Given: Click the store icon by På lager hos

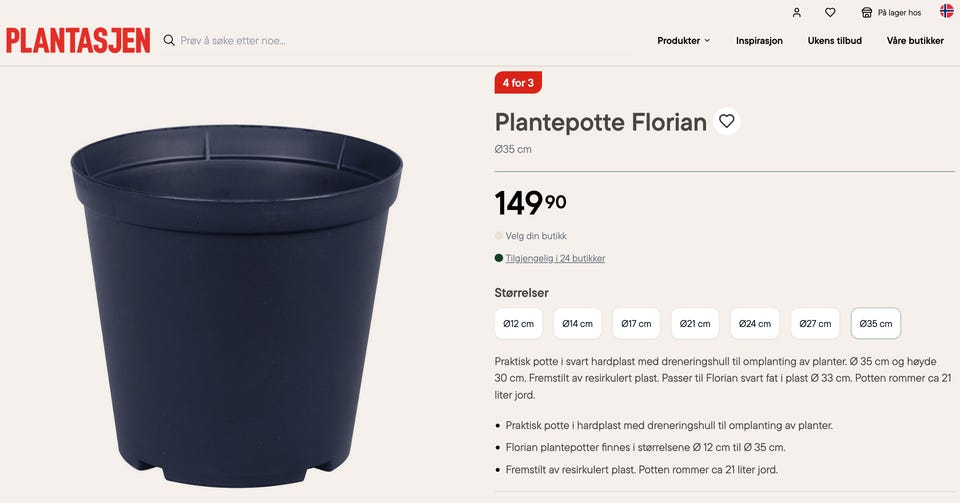Looking at the screenshot, I should point(866,12).
